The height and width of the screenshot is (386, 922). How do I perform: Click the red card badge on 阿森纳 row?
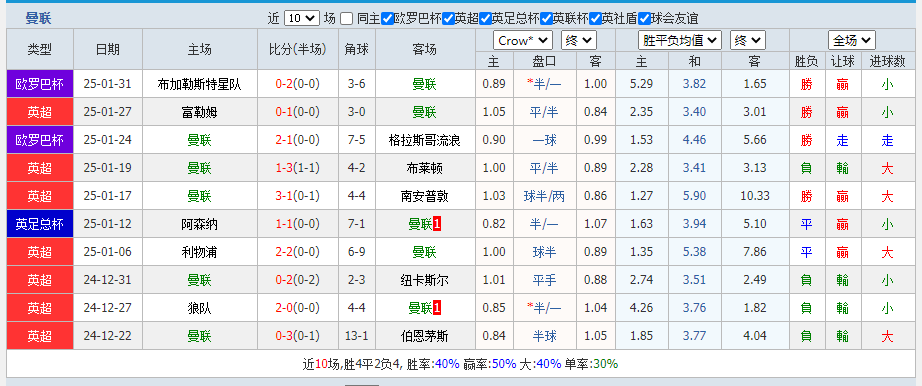coord(437,224)
